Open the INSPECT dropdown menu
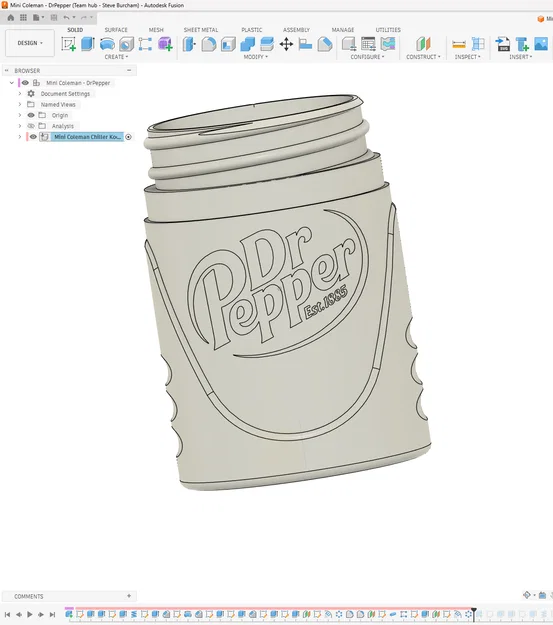Screen dimensions: 553x625 point(468,57)
